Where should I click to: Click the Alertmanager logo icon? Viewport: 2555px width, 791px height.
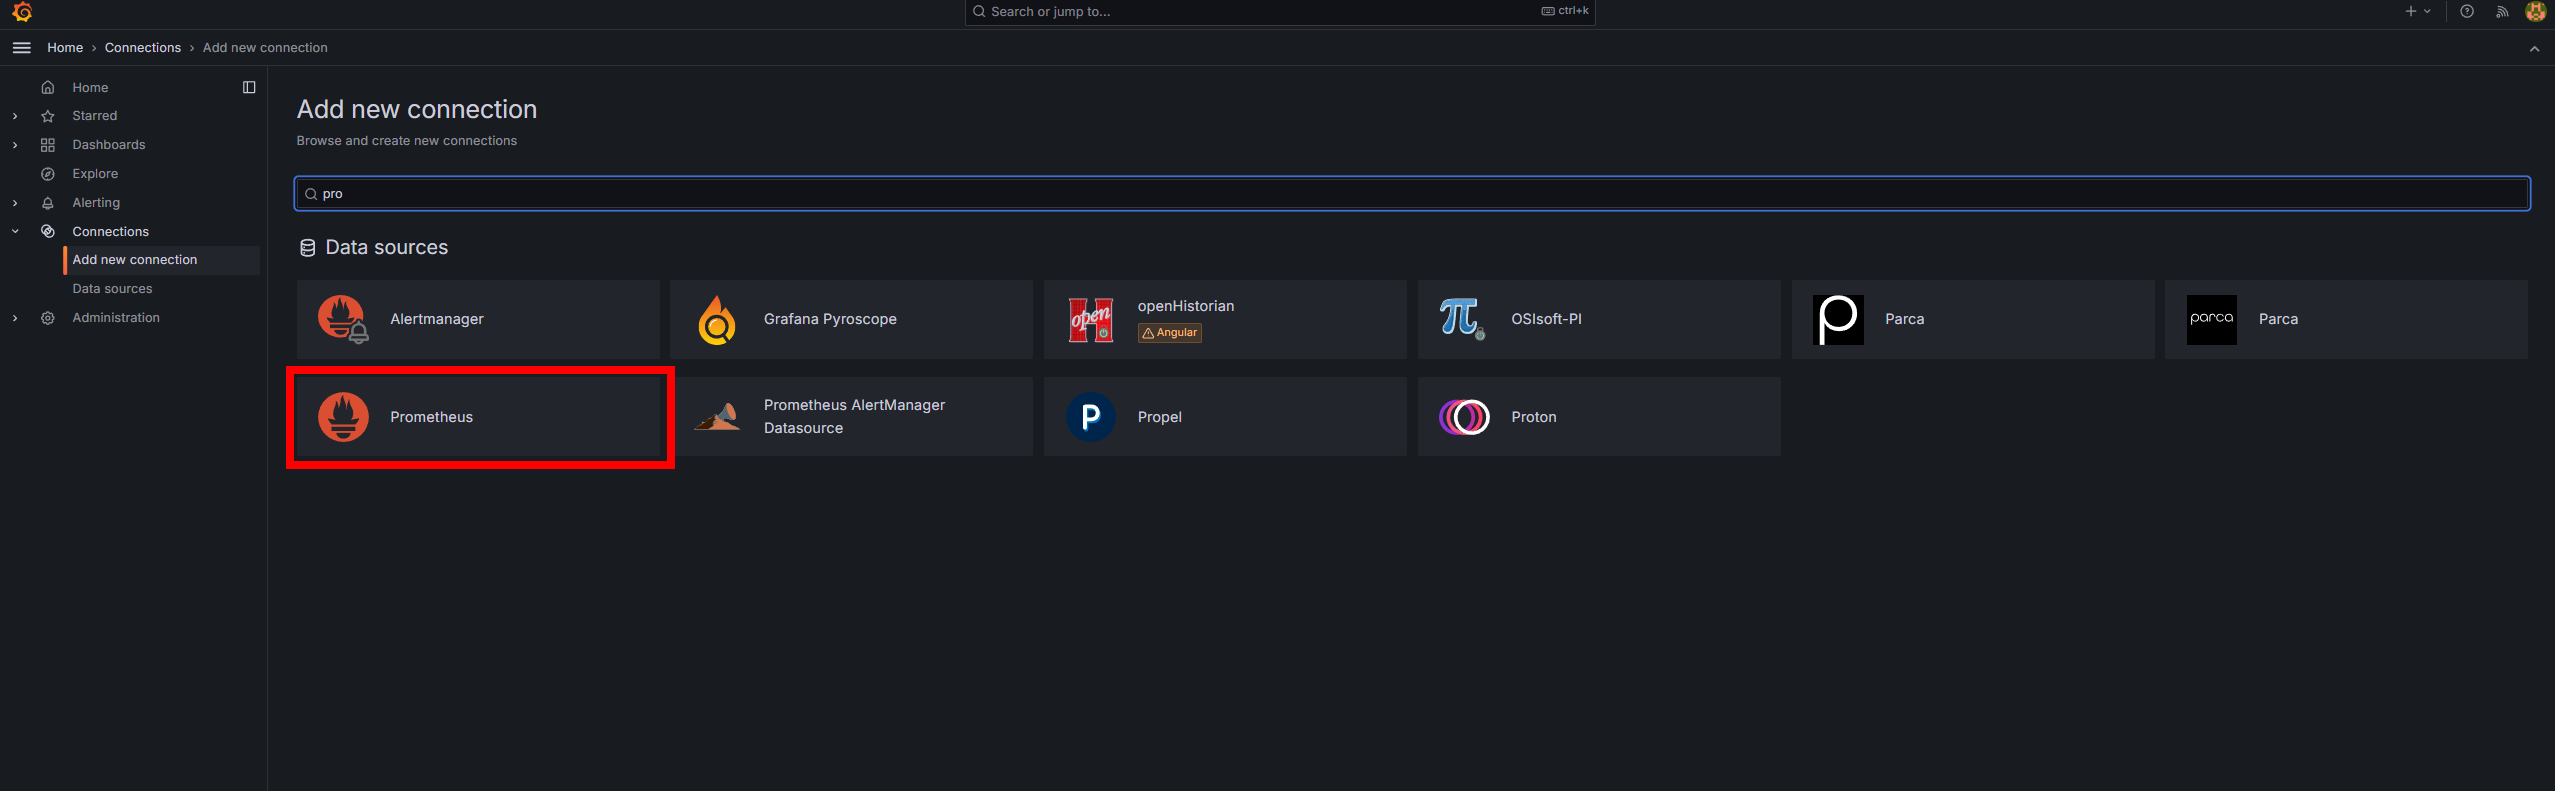343,319
